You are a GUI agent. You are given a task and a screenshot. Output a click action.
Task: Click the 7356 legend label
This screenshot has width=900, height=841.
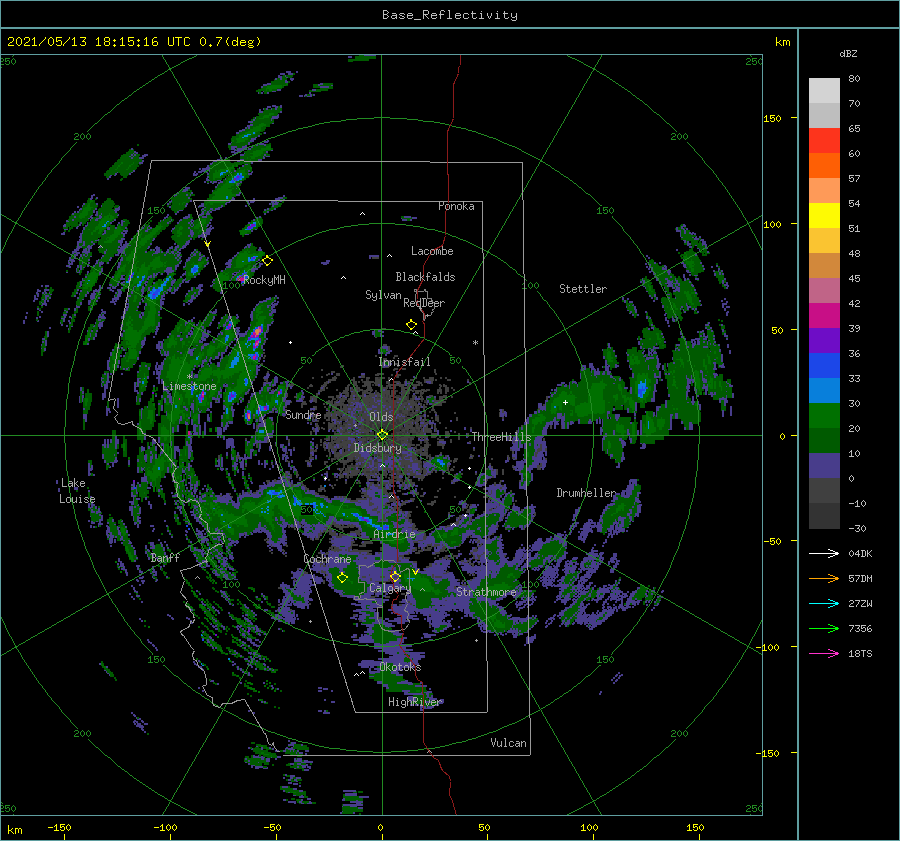pos(860,629)
